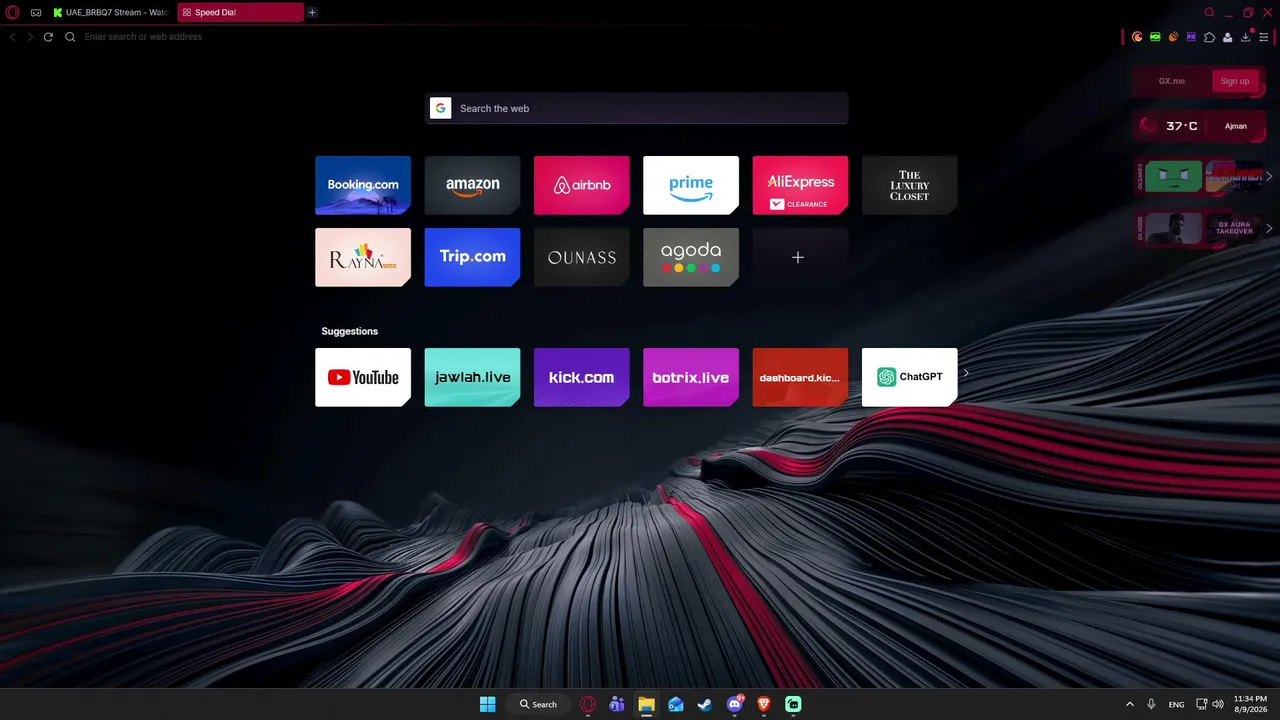Open The Luxury Closet tile
The width and height of the screenshot is (1280, 720).
click(909, 185)
